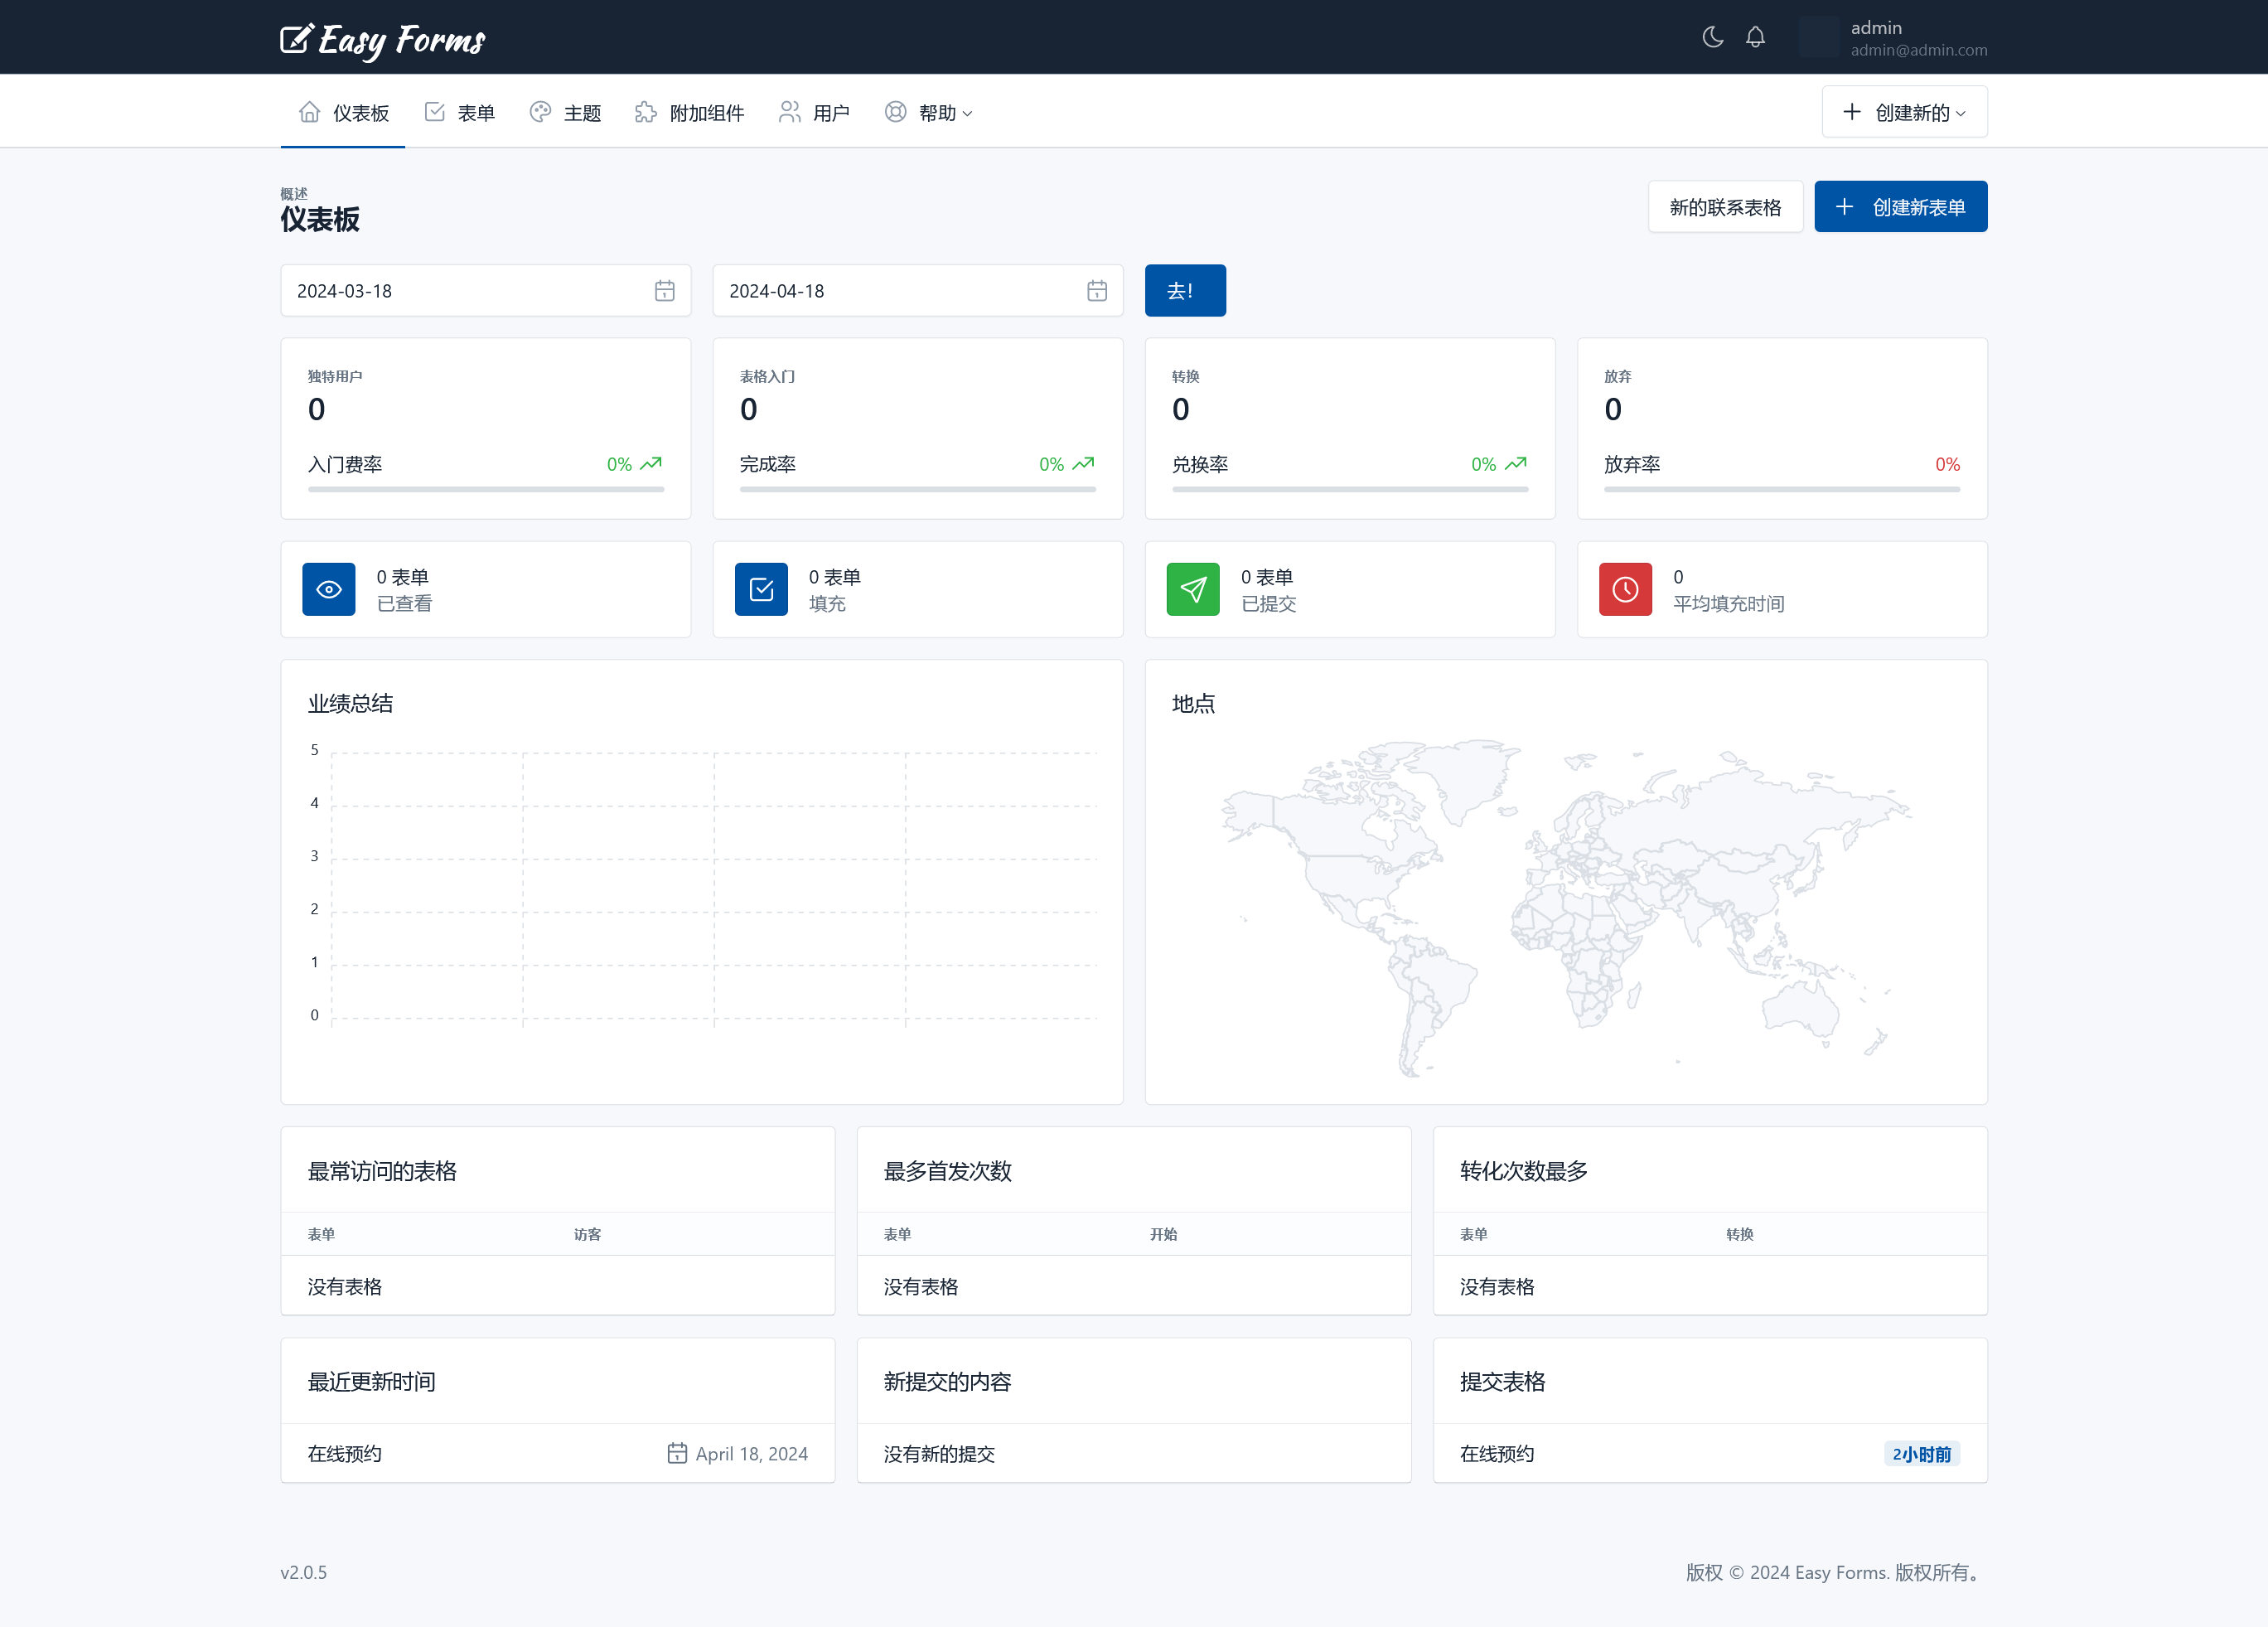Open the start date calendar icon
Screen dimensions: 2268x1627
coord(664,291)
